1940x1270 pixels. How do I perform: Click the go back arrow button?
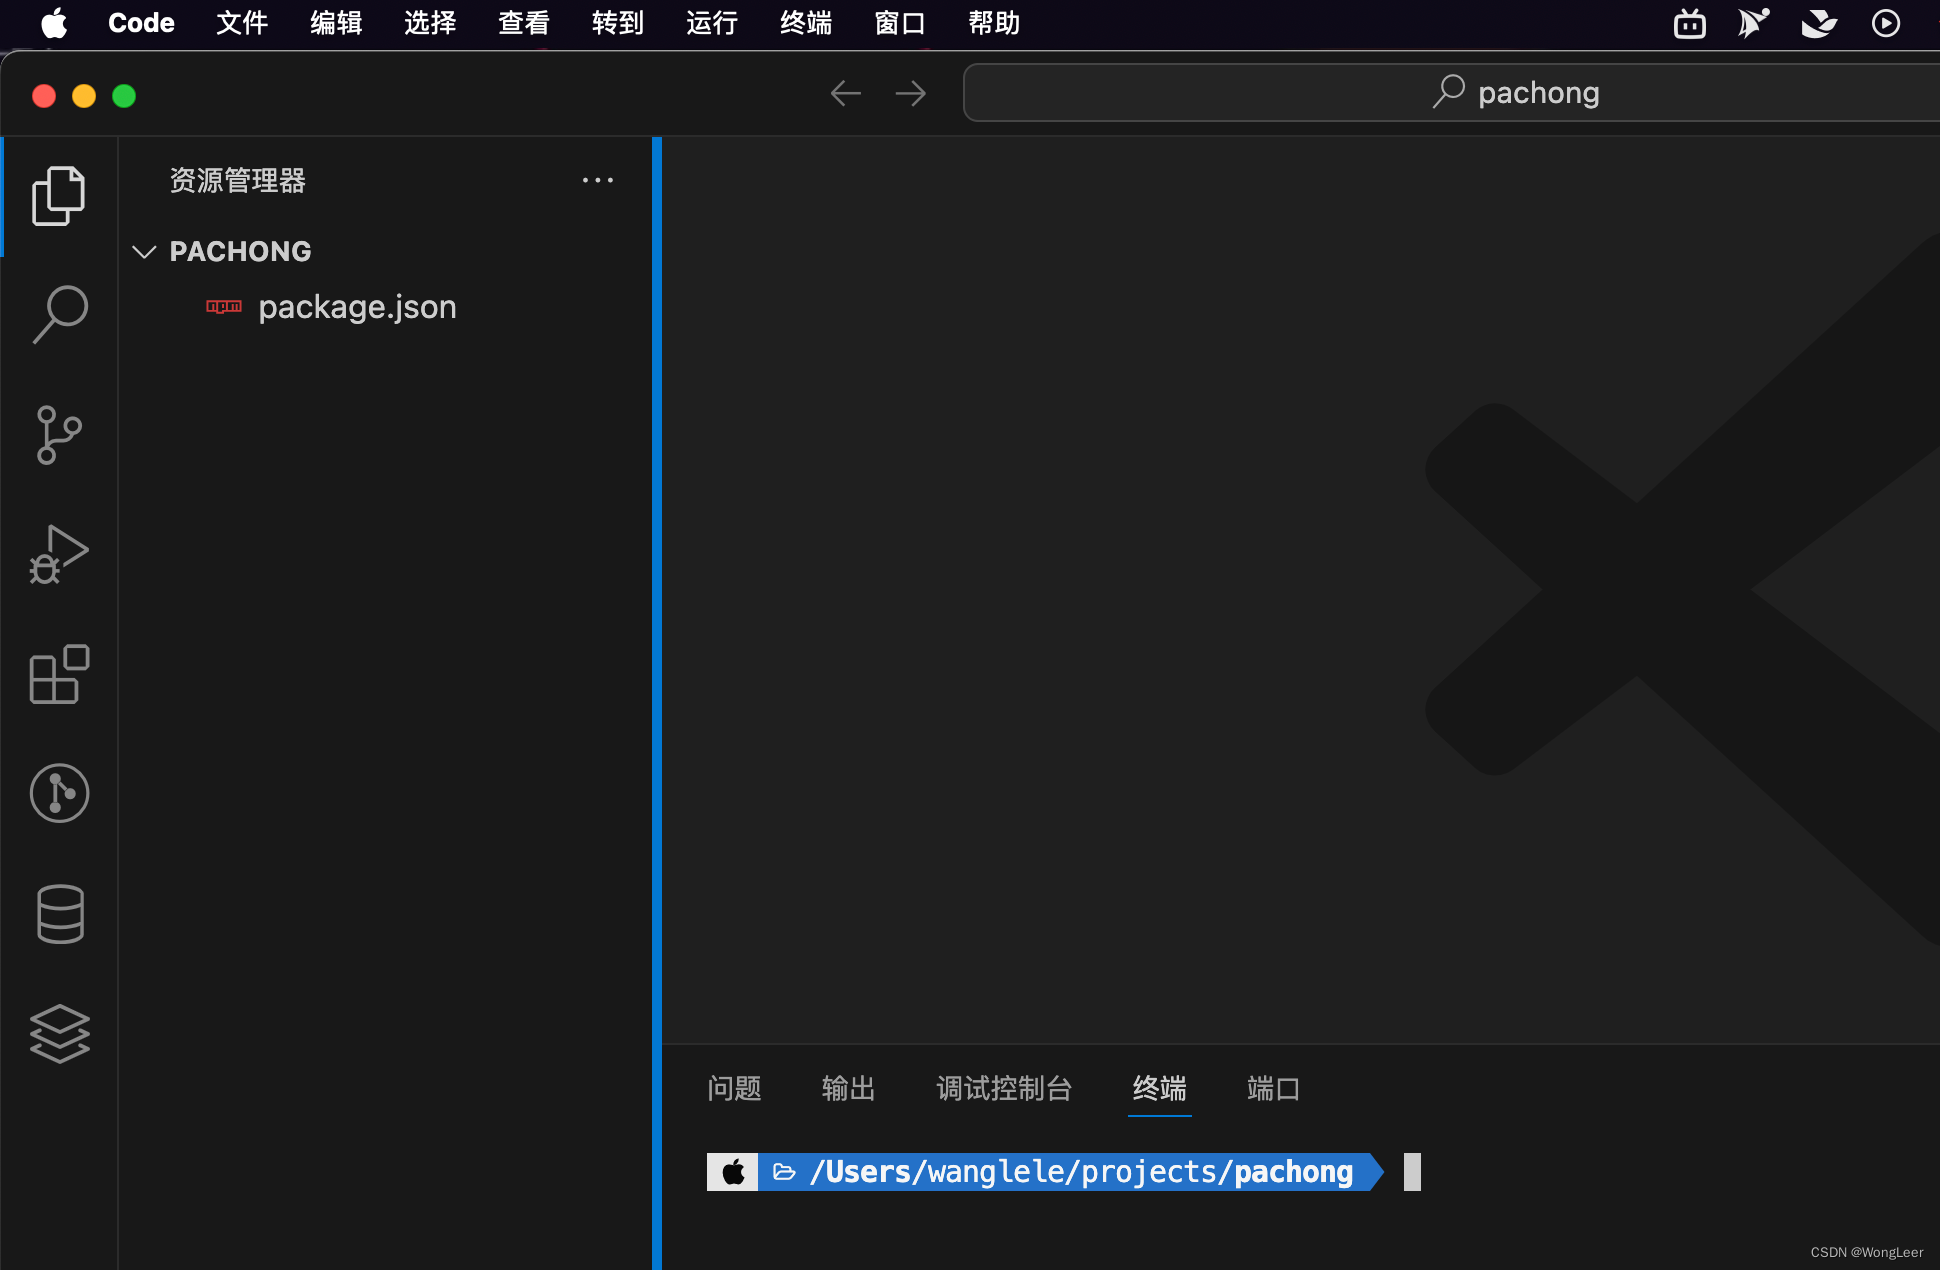845,94
